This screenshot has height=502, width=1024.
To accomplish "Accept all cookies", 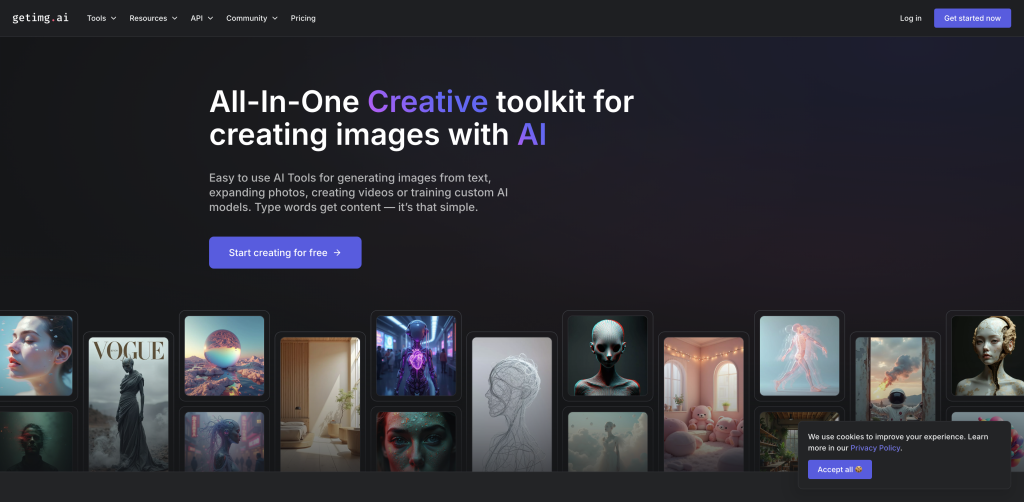I will pyautogui.click(x=839, y=469).
